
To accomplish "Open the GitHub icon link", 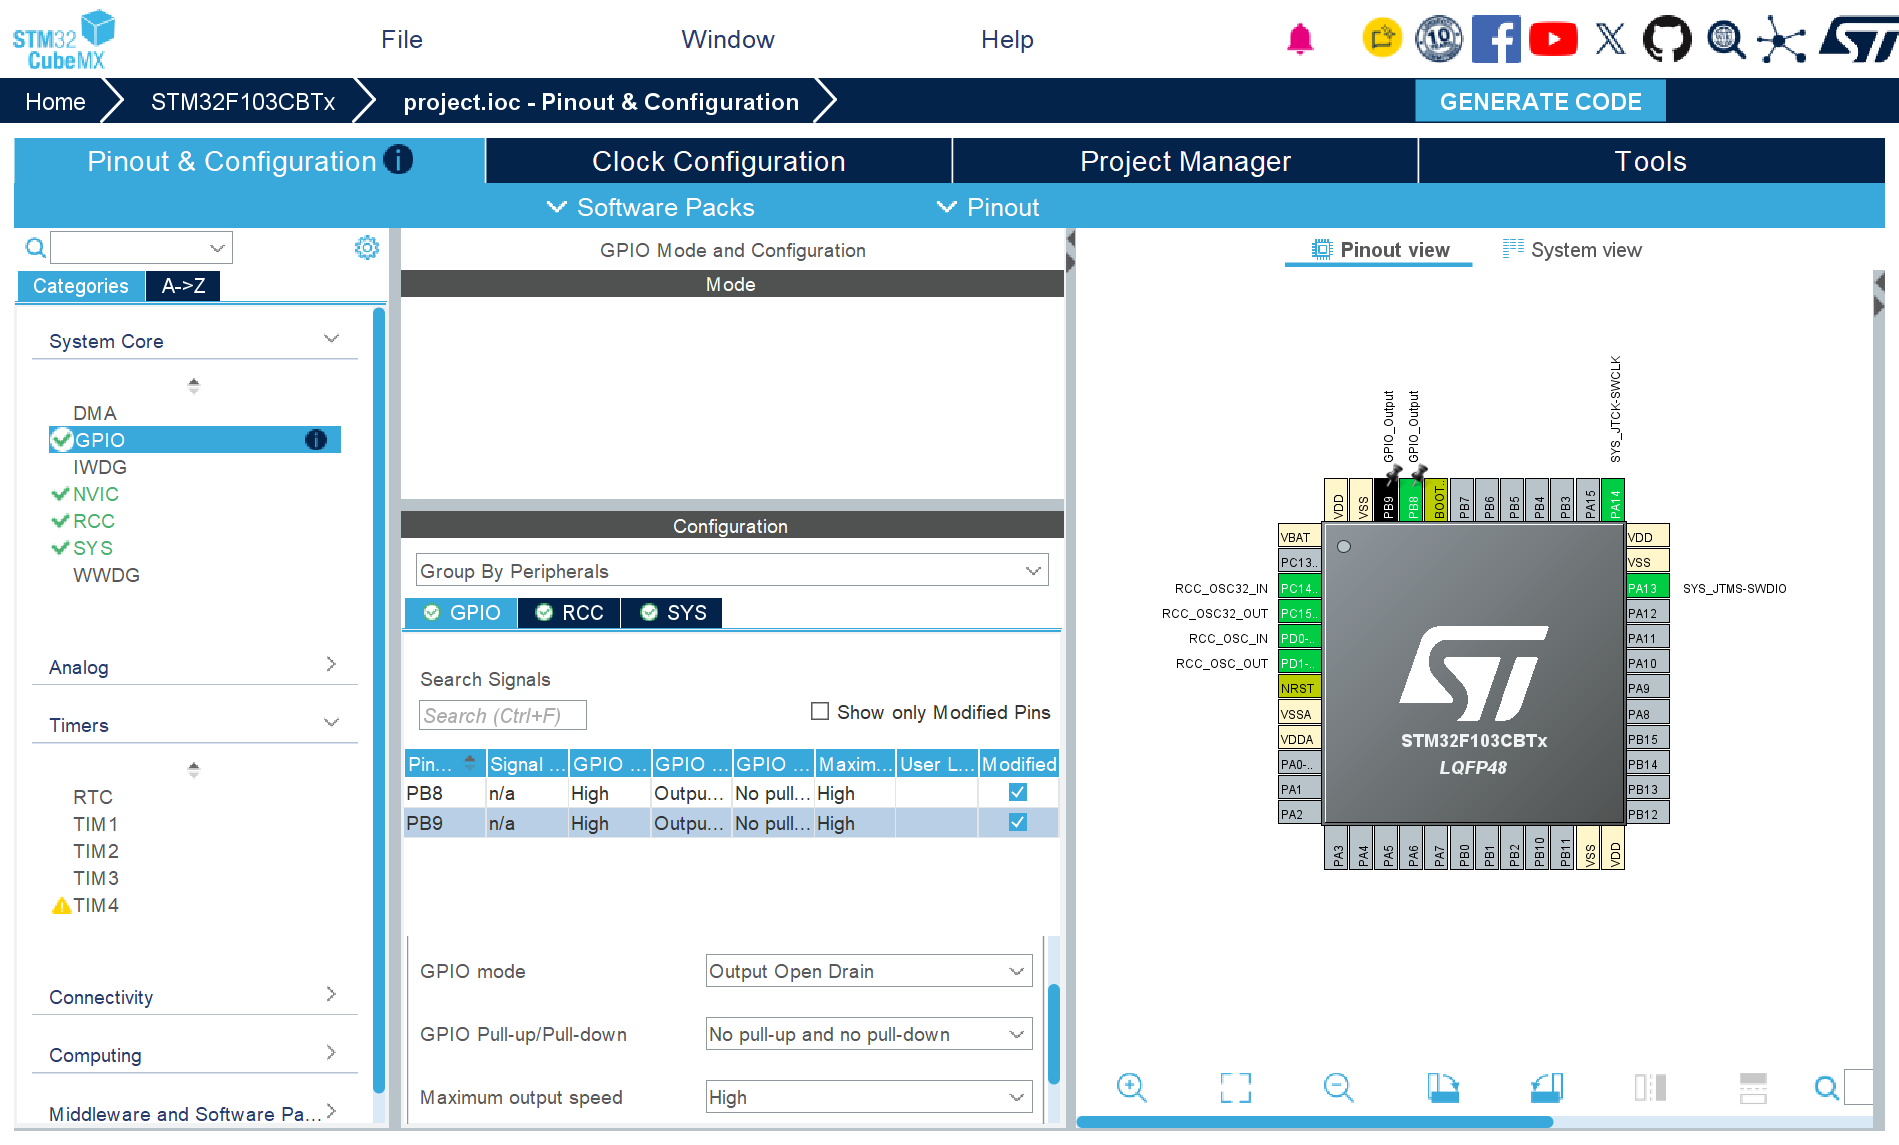I will [x=1667, y=39].
